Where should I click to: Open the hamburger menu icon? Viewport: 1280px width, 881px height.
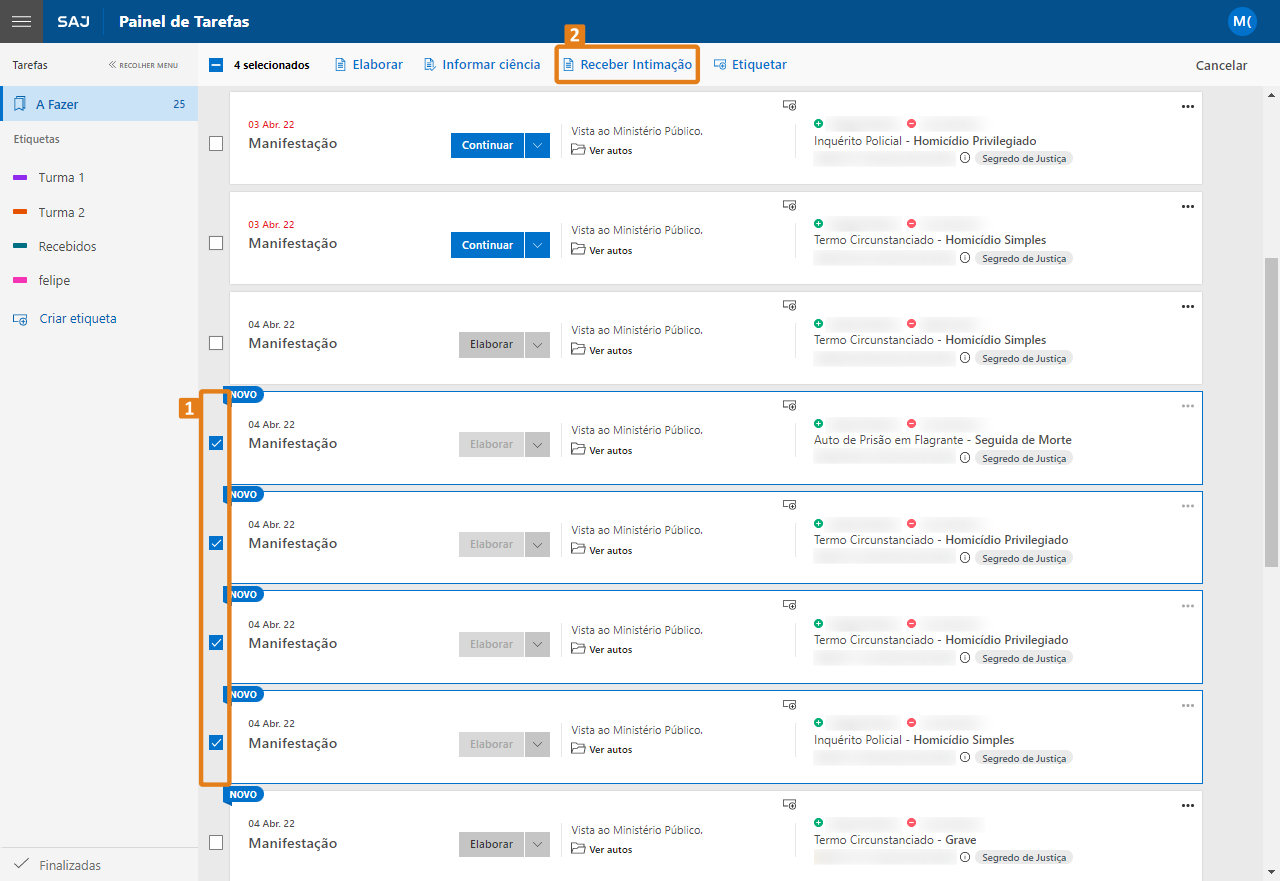[21, 21]
